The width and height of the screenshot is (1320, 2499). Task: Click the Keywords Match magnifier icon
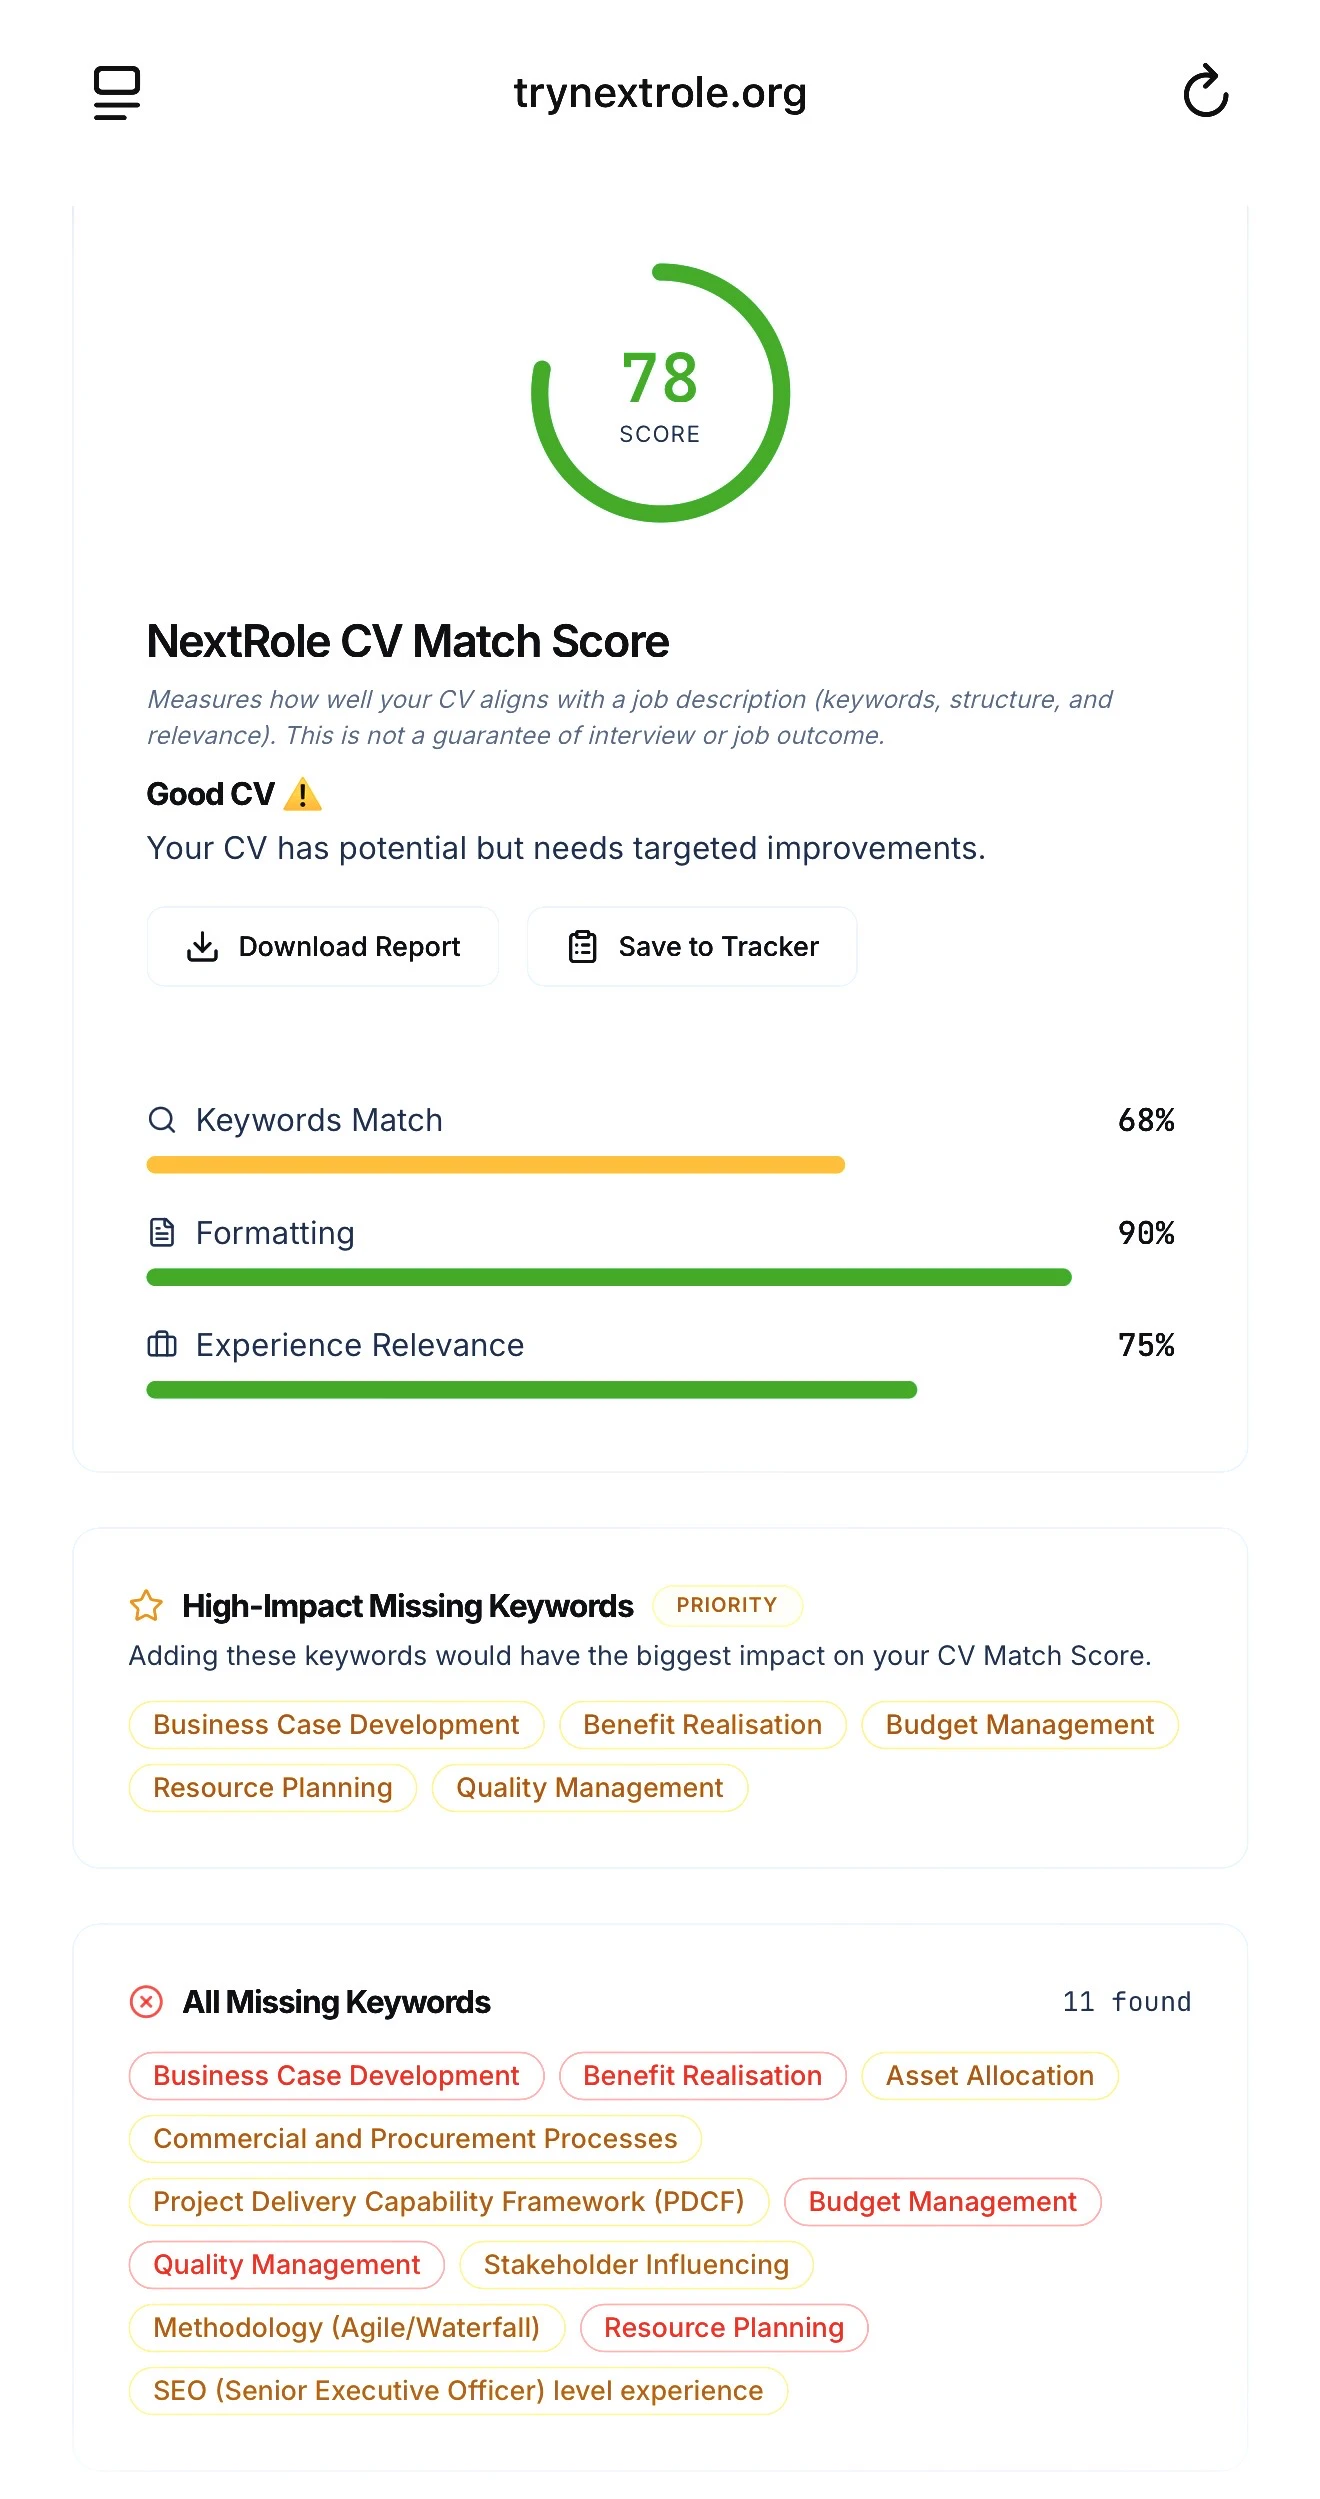pyautogui.click(x=162, y=1120)
